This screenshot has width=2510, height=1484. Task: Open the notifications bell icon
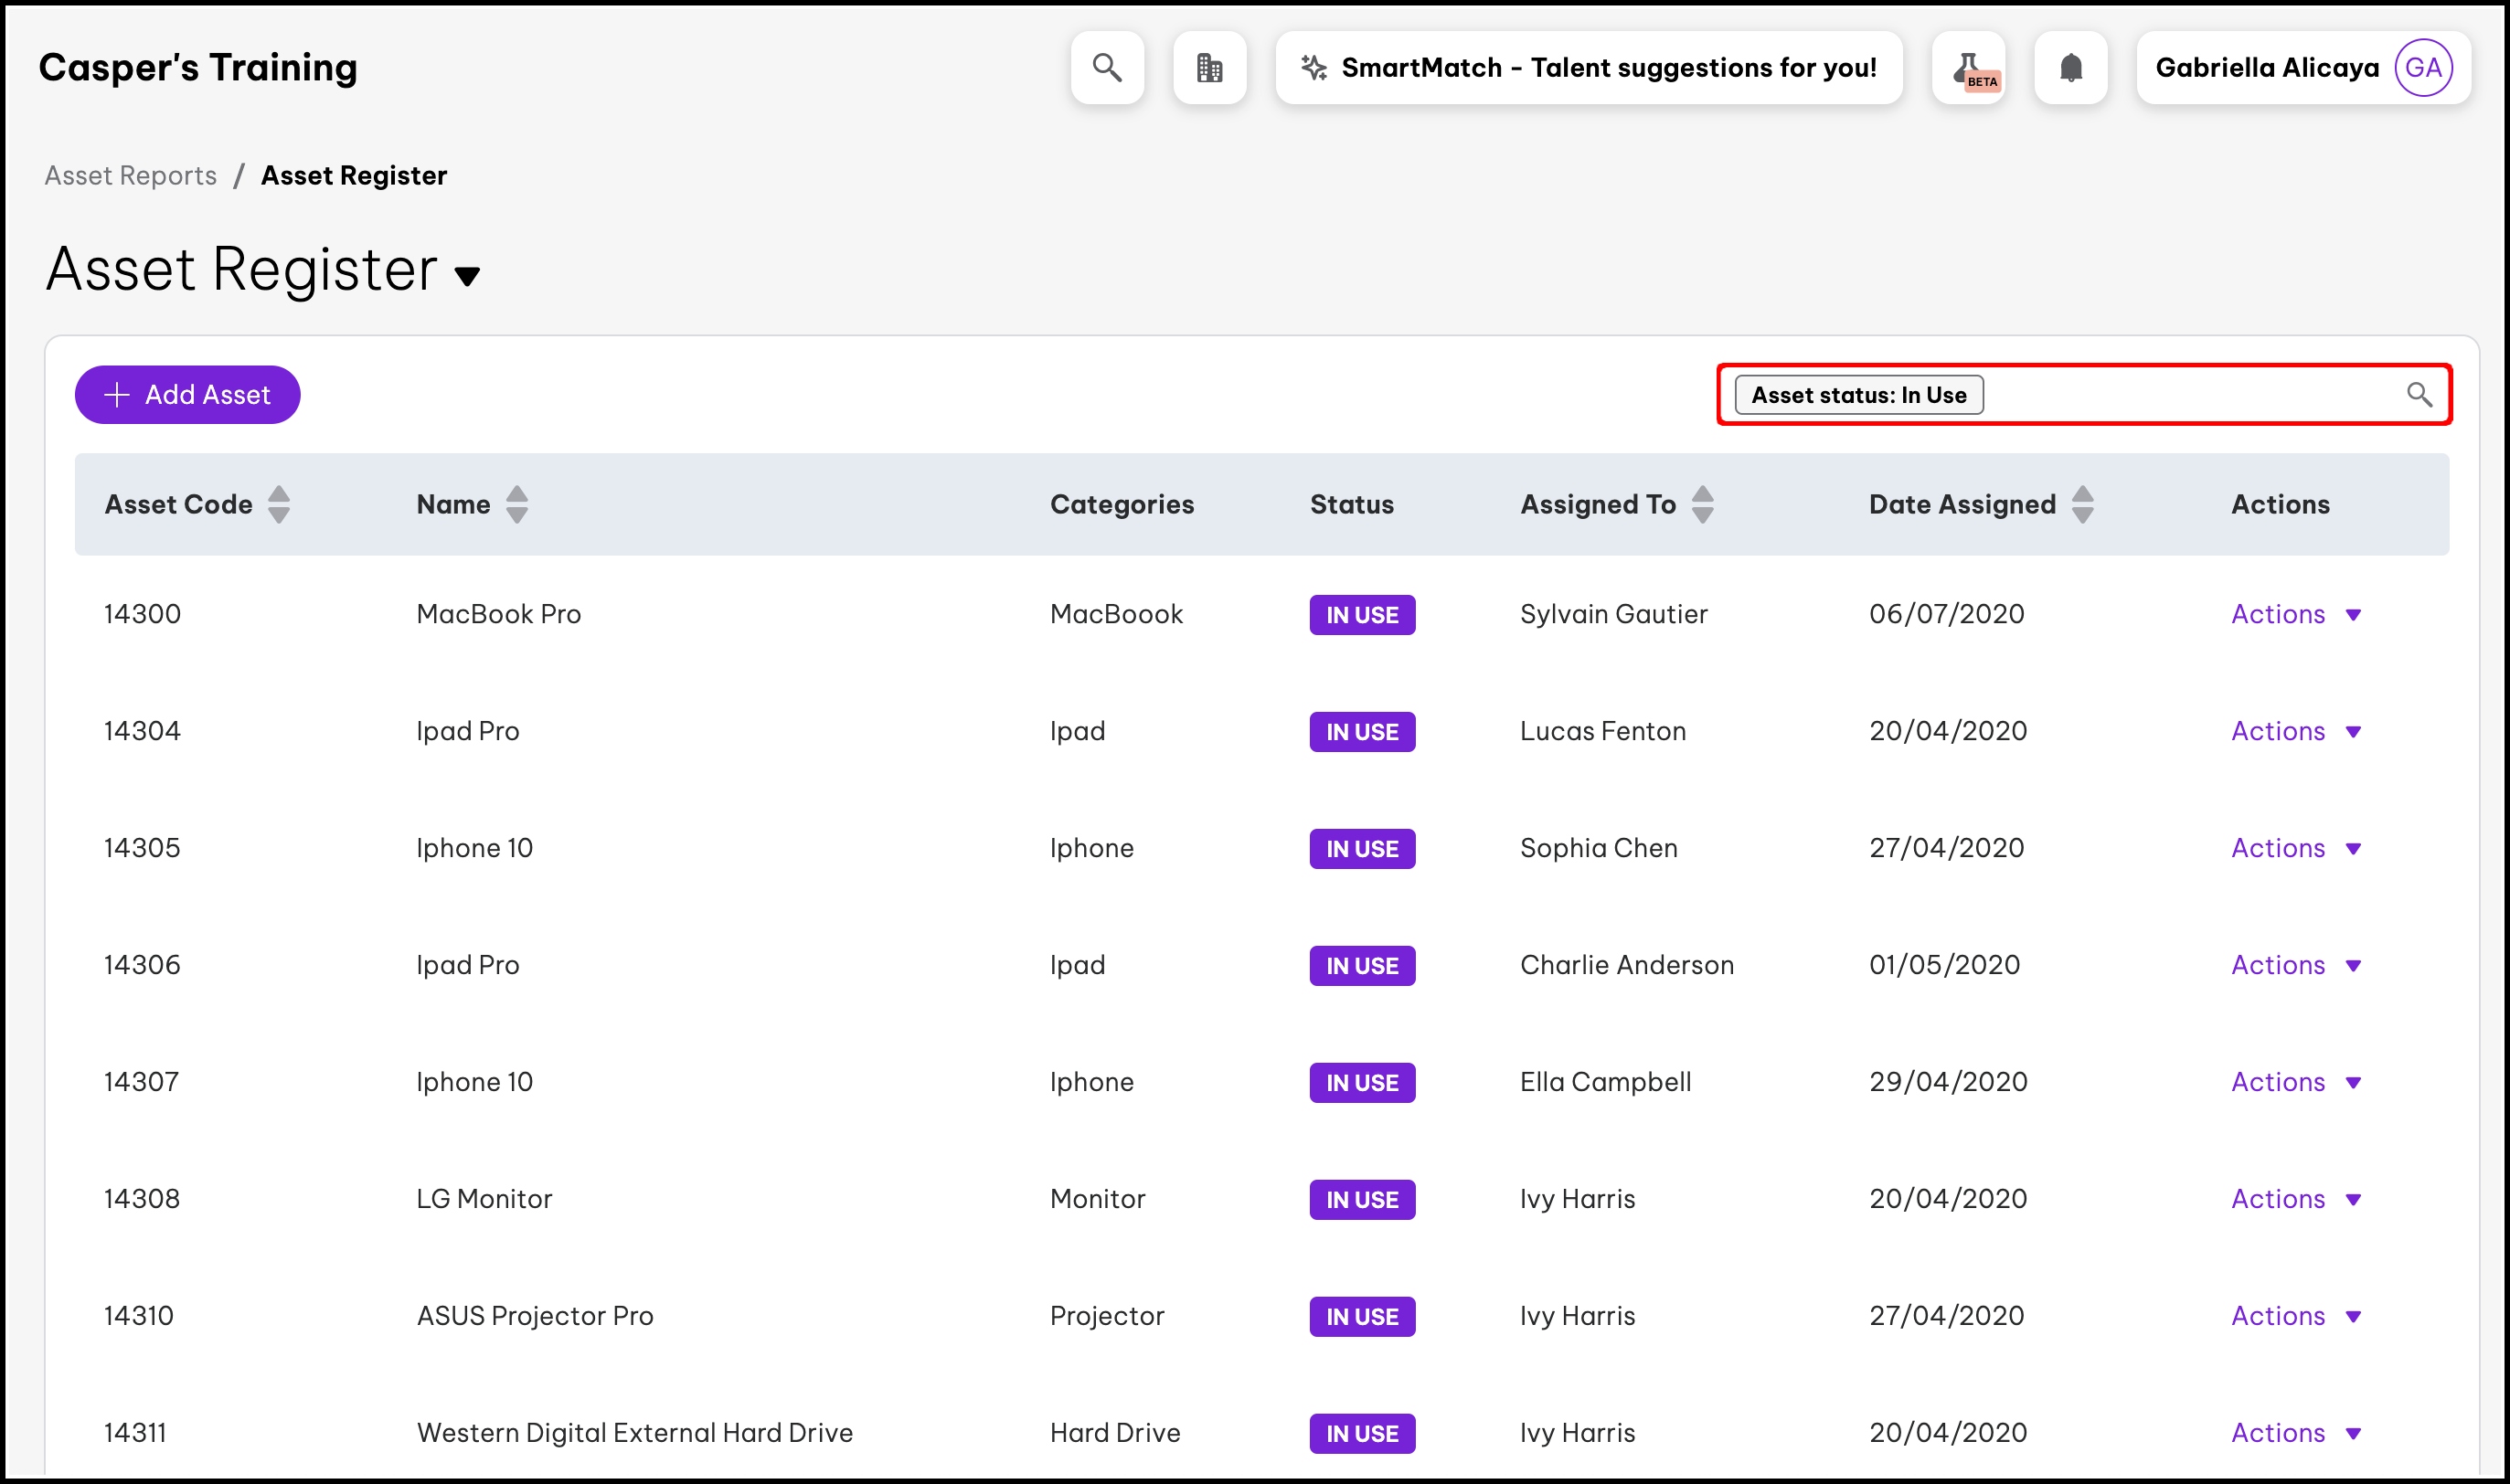click(x=2070, y=68)
